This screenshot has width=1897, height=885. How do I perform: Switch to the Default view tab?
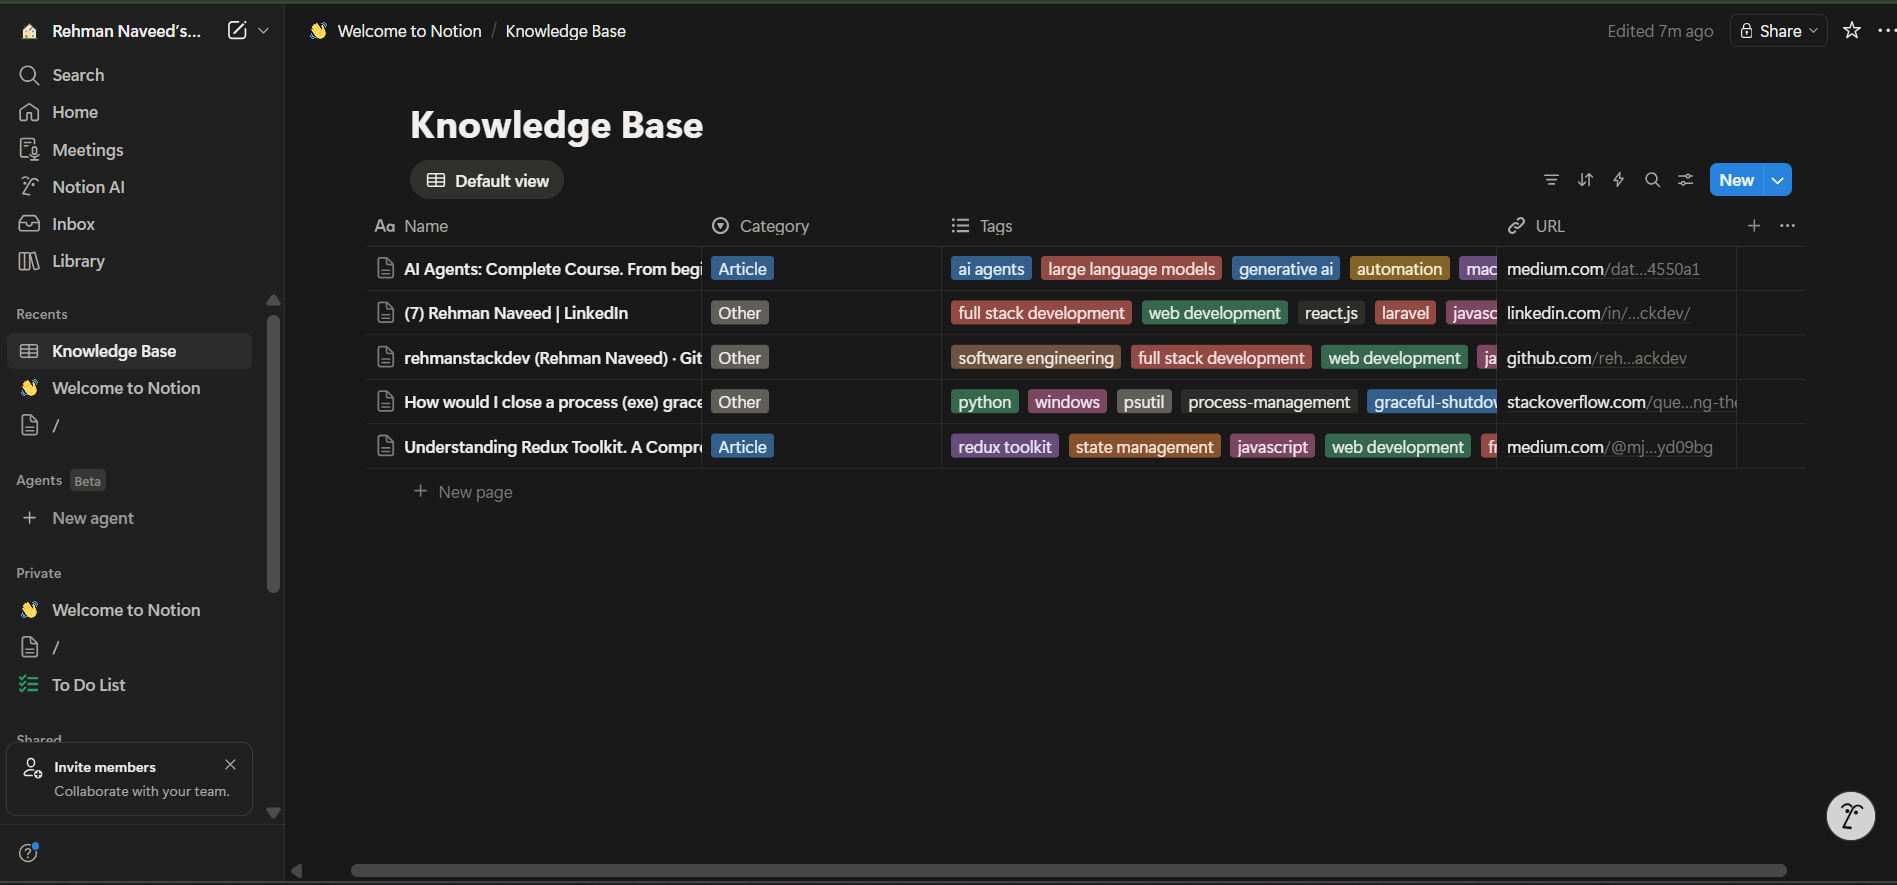click(487, 181)
